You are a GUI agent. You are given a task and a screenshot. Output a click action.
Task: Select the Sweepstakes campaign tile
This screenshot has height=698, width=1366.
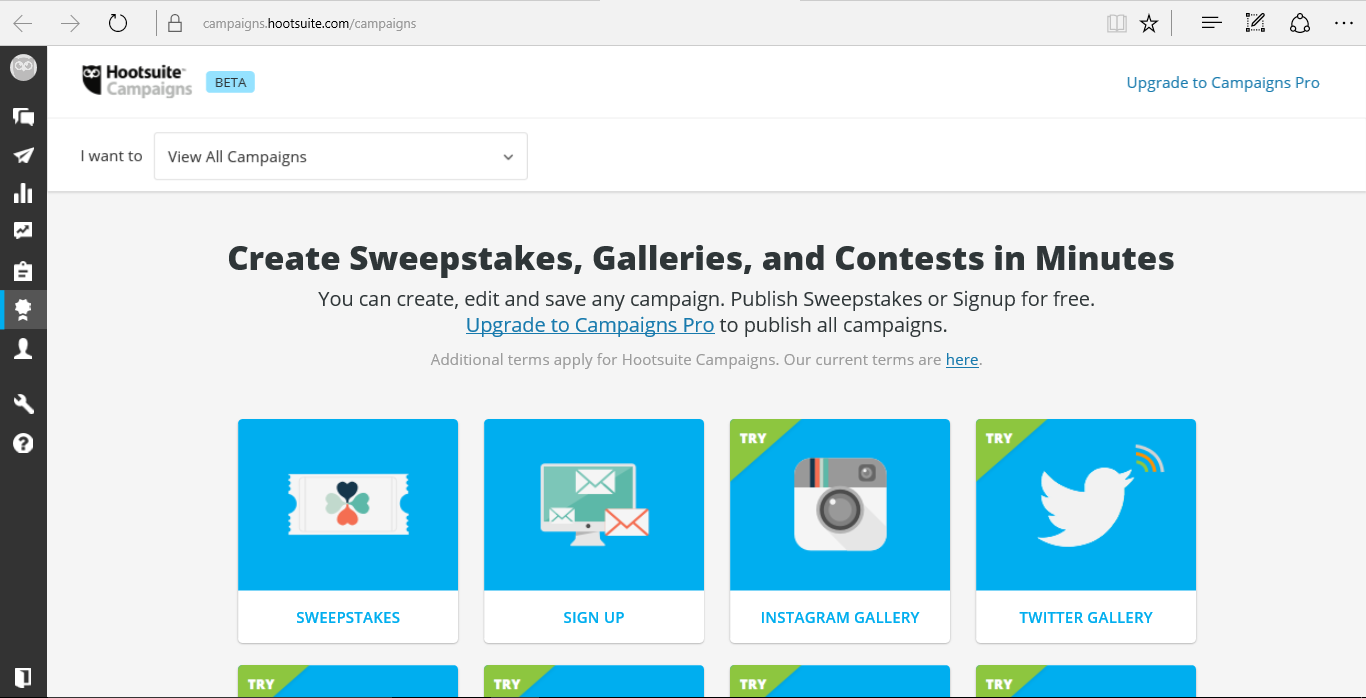coord(348,530)
